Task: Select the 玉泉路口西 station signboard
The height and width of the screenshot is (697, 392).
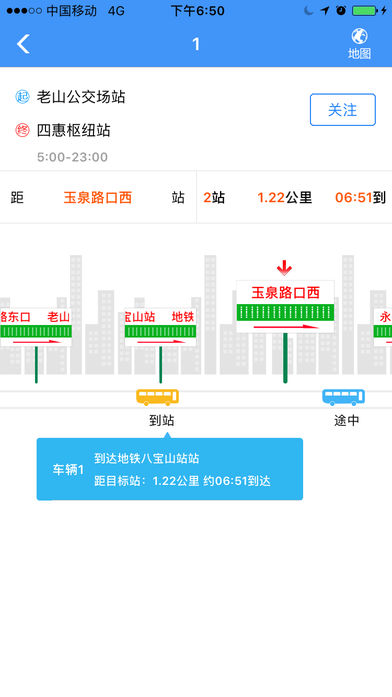Action: (285, 306)
